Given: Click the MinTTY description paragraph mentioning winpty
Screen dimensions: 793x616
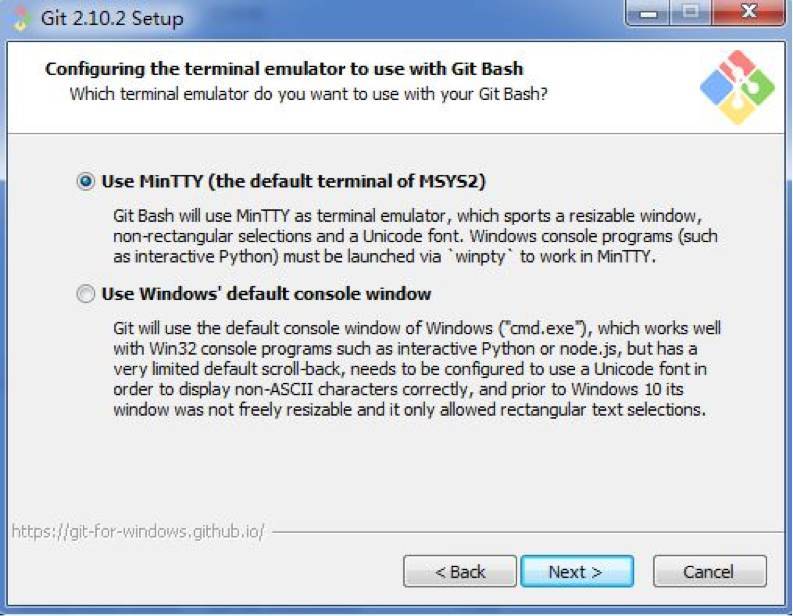Looking at the screenshot, I should 415,236.
